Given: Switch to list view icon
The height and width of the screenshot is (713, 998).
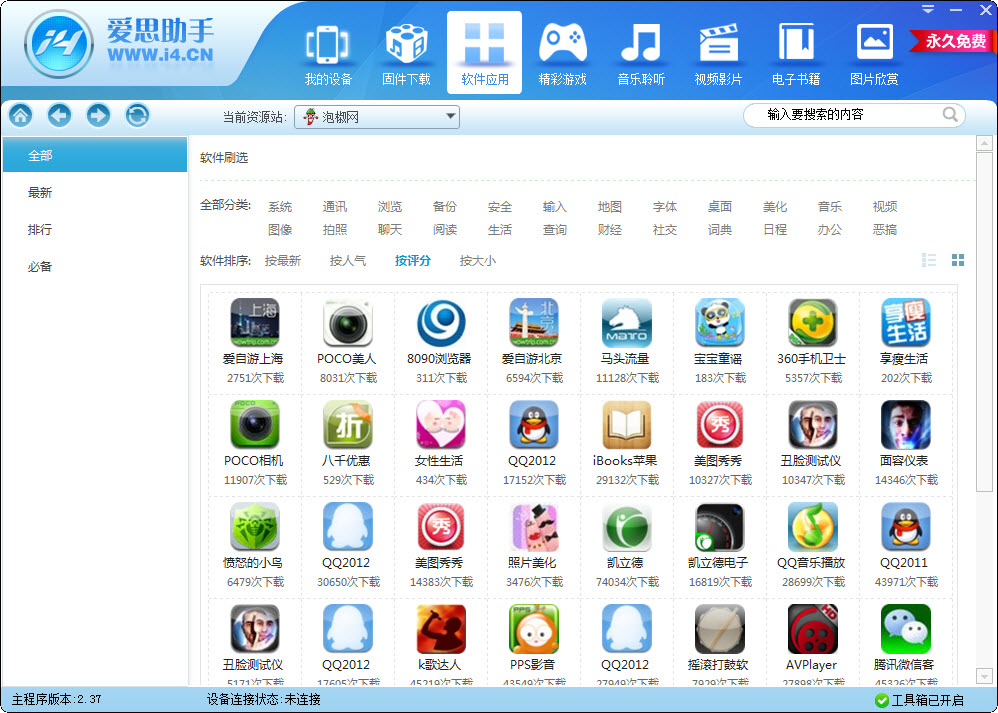Looking at the screenshot, I should 929,260.
